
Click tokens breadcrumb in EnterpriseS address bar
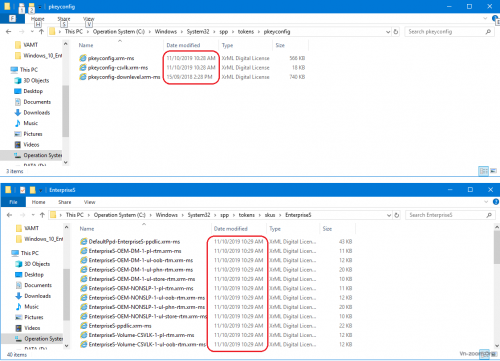tap(246, 215)
